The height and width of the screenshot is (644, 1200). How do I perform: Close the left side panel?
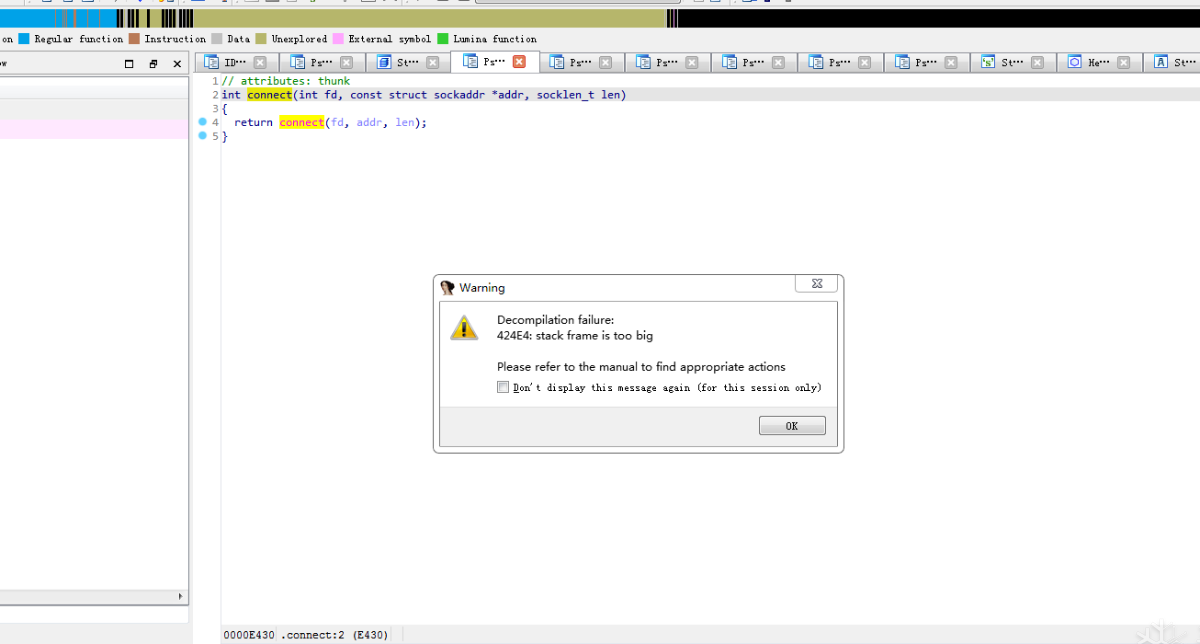177,64
